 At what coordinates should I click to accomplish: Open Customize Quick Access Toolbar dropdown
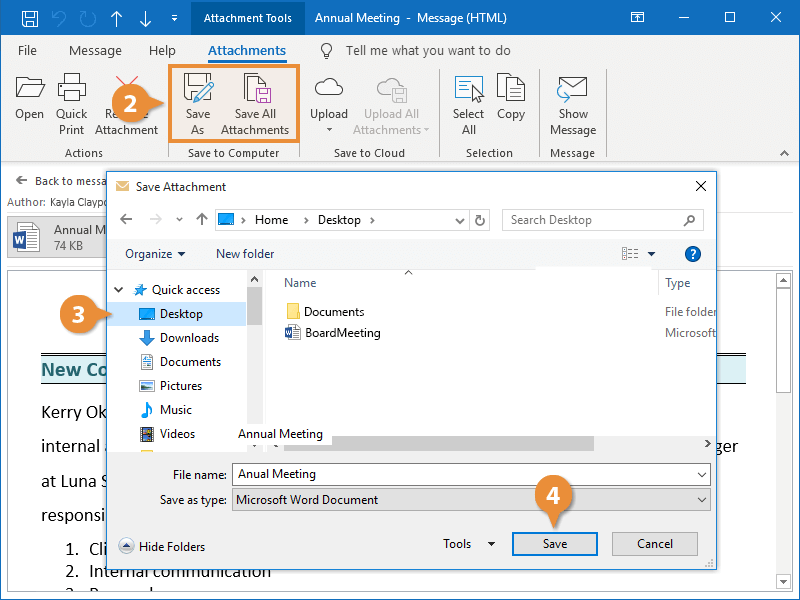click(174, 18)
